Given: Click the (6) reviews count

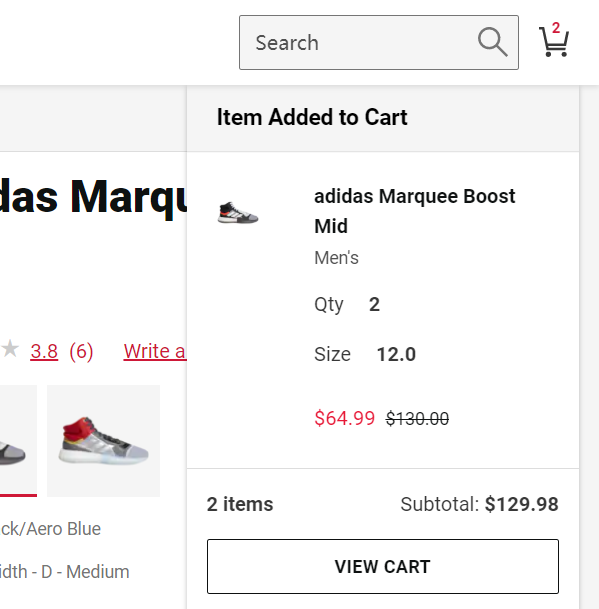Looking at the screenshot, I should tap(81, 351).
